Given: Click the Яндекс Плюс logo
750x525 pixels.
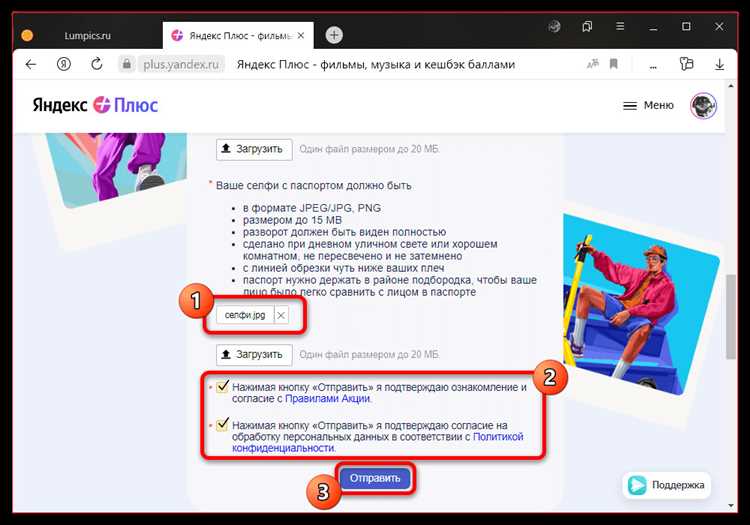Looking at the screenshot, I should (95, 105).
